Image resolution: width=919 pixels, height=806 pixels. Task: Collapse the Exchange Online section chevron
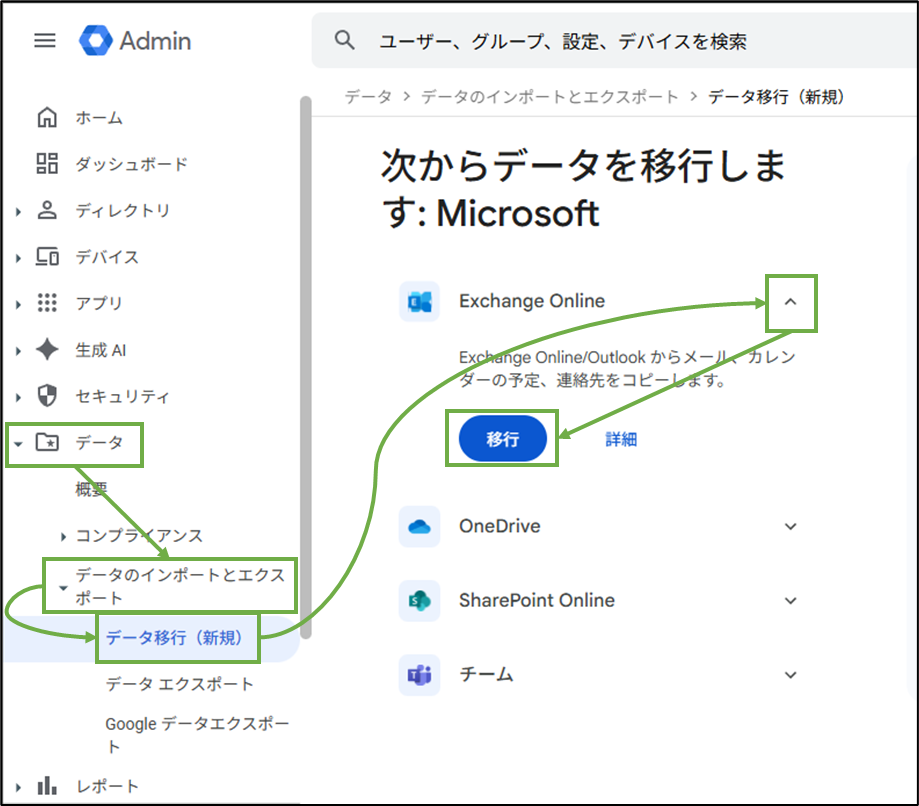791,302
